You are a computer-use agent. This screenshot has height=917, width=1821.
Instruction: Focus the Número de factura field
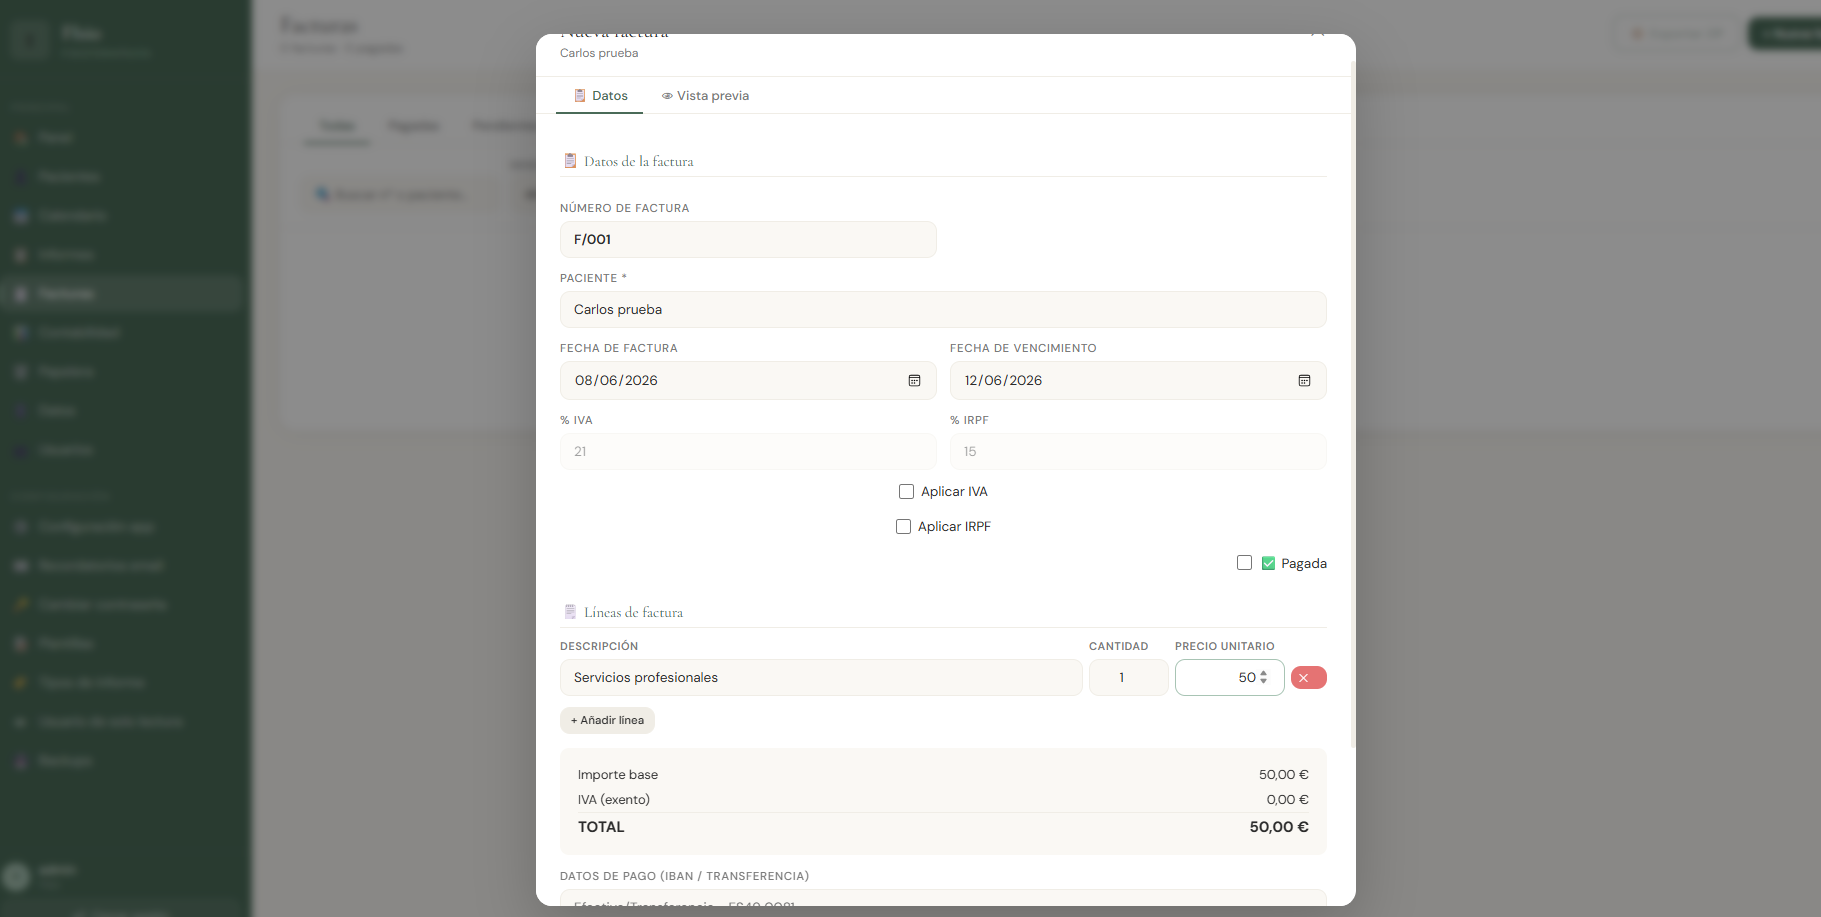[748, 240]
